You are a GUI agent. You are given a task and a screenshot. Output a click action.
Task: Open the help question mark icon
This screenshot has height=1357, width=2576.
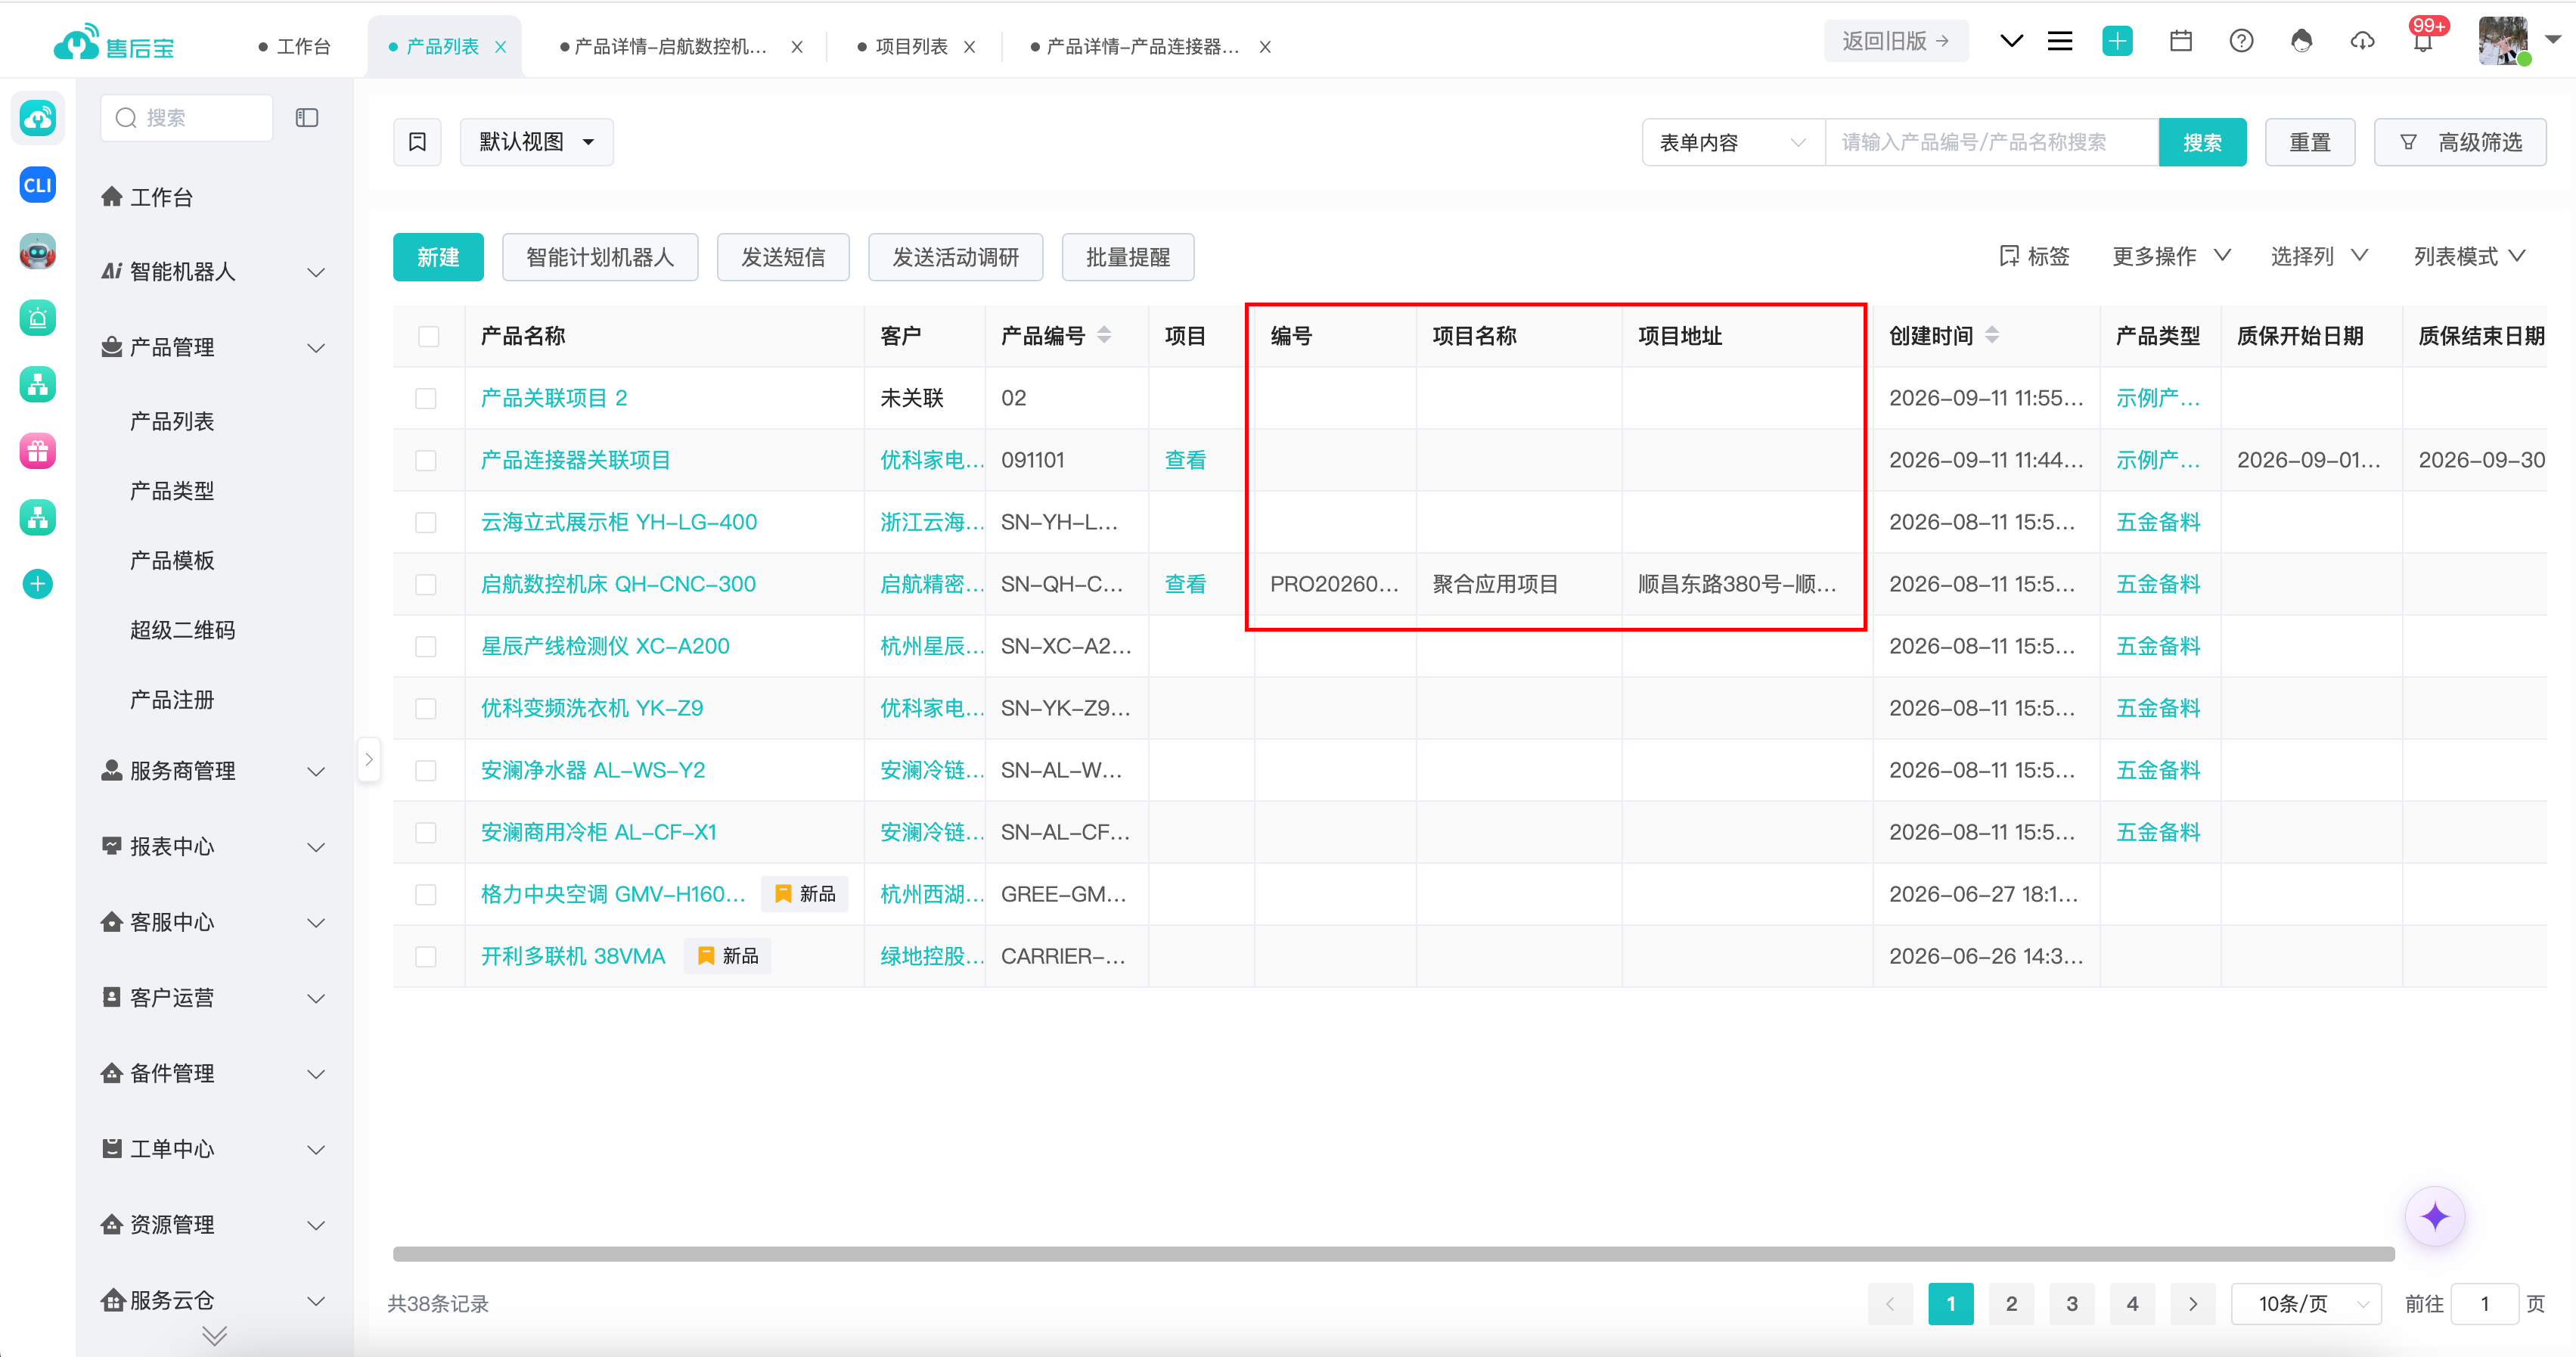(2241, 41)
